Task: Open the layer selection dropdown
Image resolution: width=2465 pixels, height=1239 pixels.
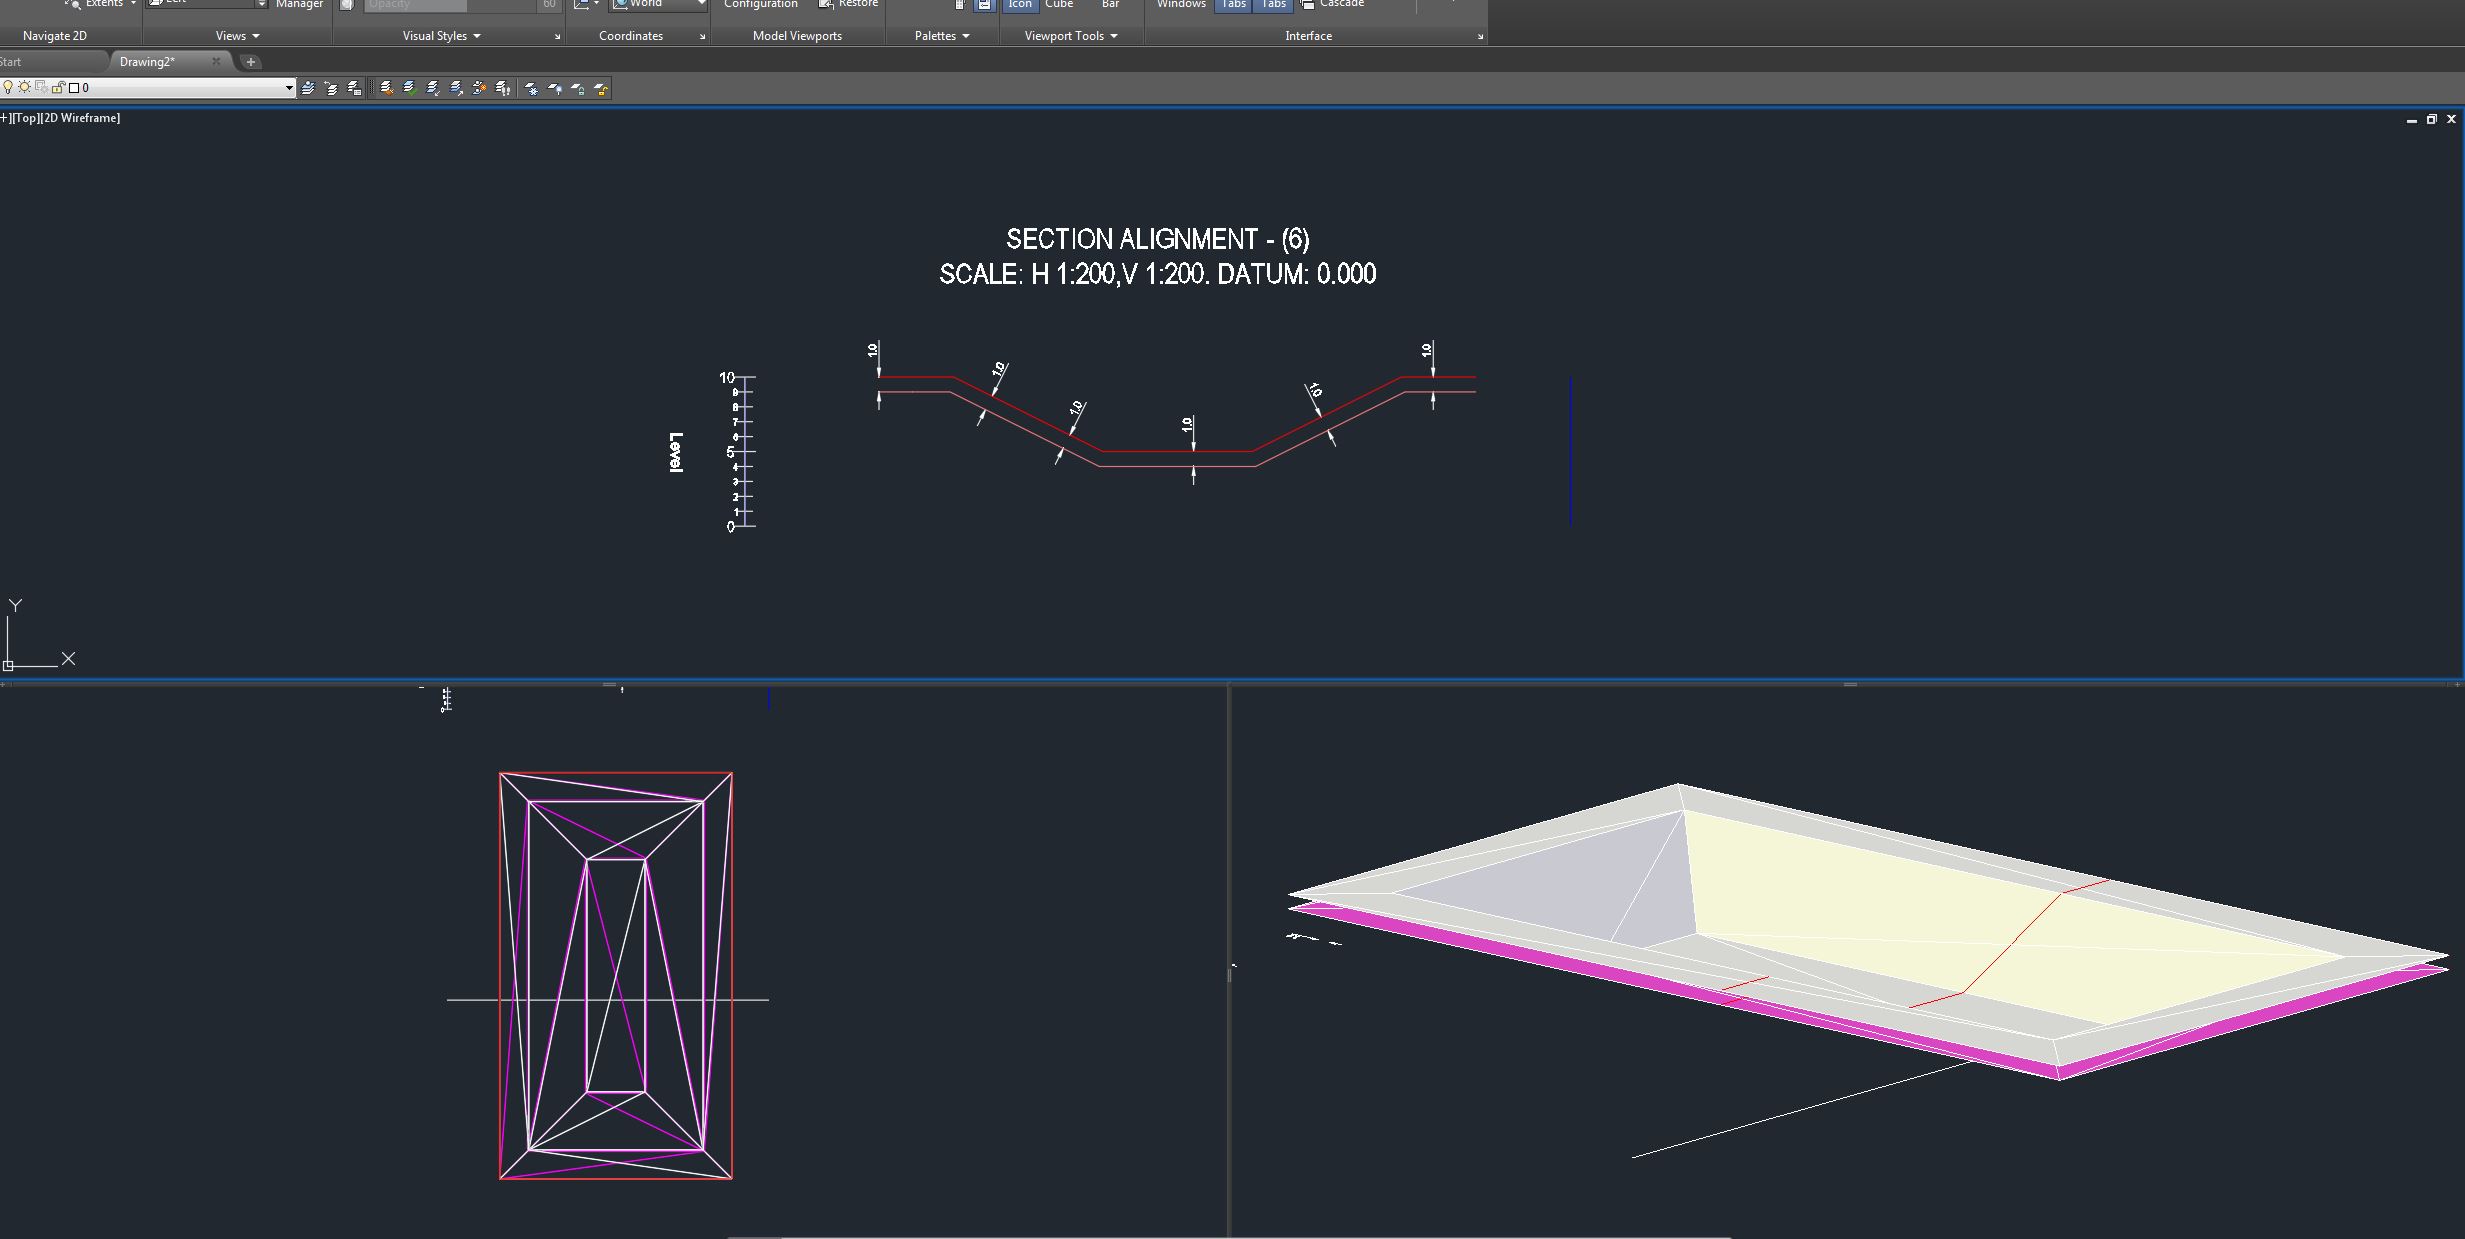Action: (288, 87)
